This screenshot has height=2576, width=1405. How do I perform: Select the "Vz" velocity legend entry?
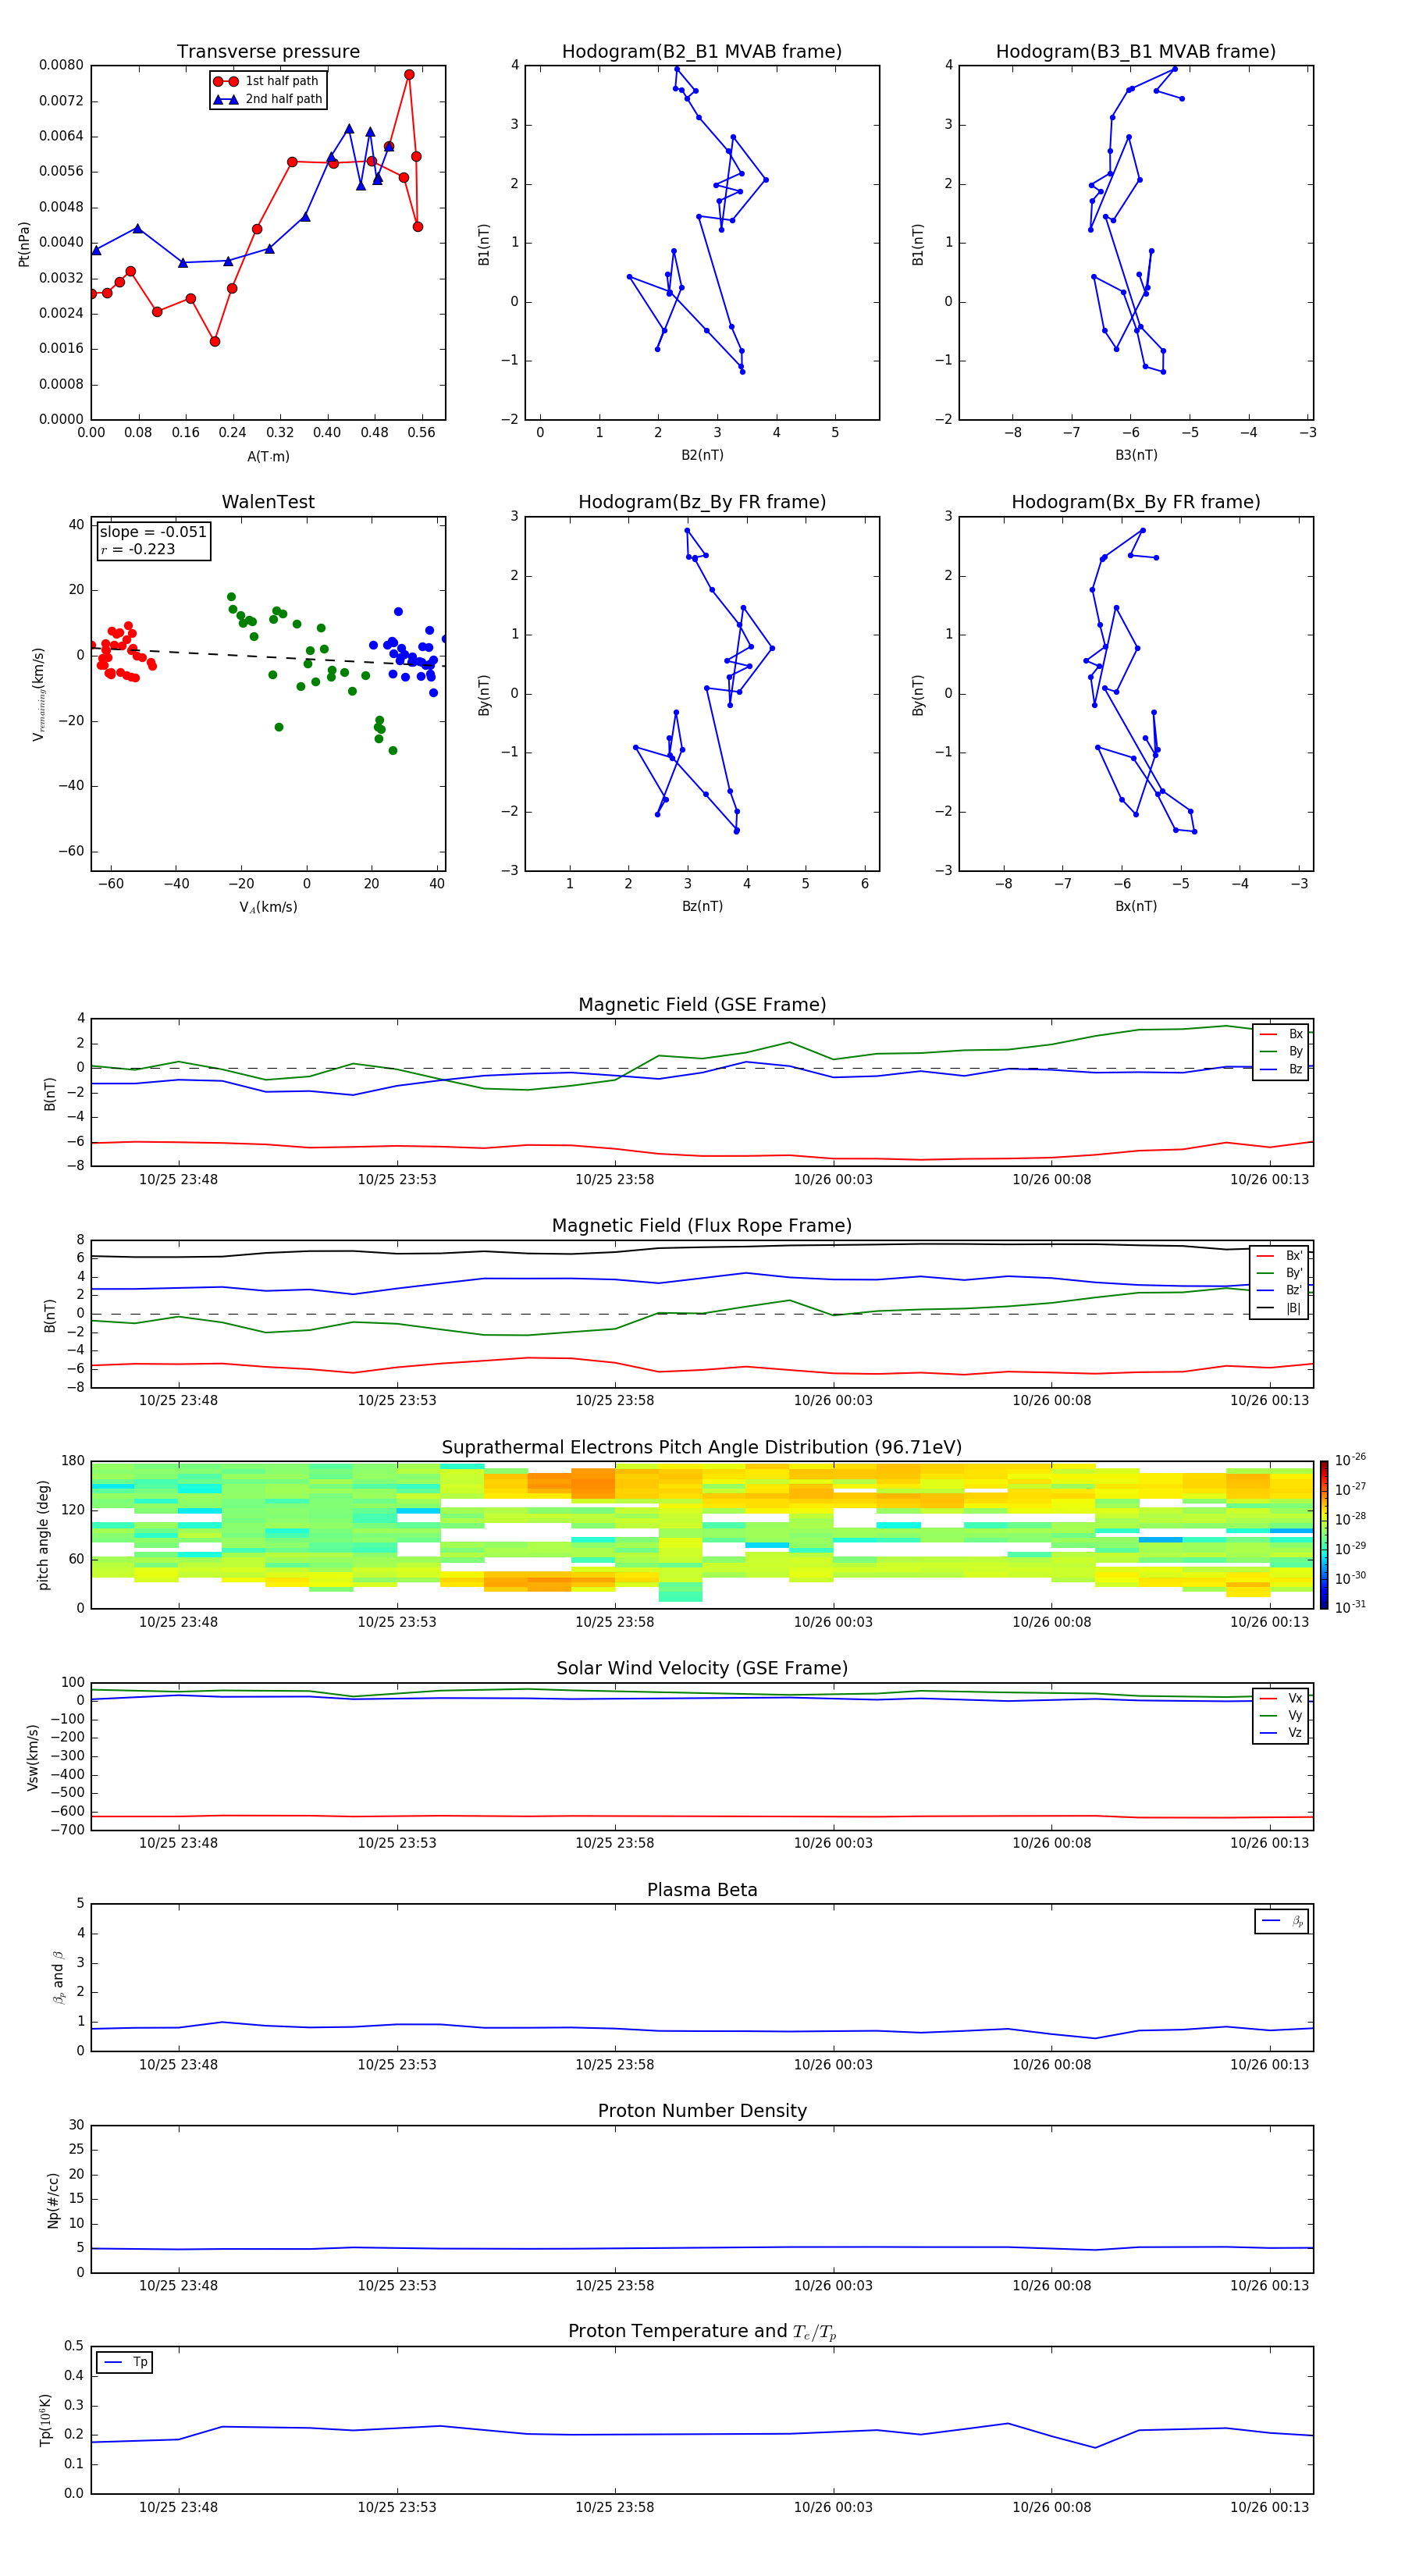(1281, 1733)
